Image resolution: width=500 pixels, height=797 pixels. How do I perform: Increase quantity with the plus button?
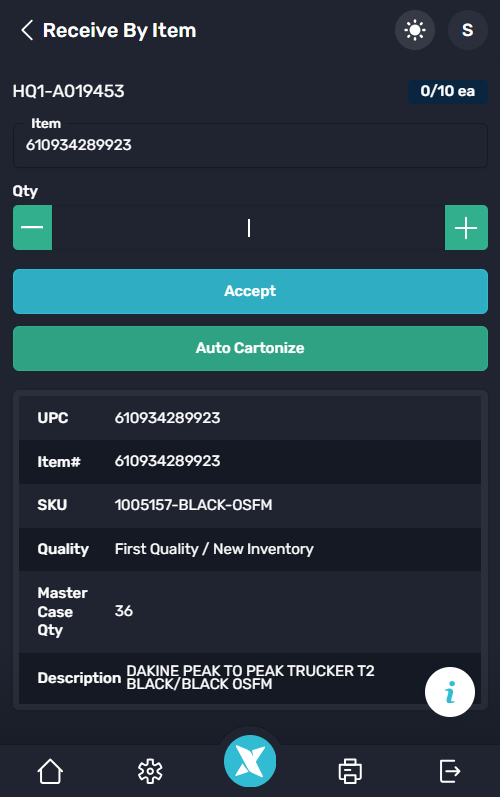pos(466,228)
